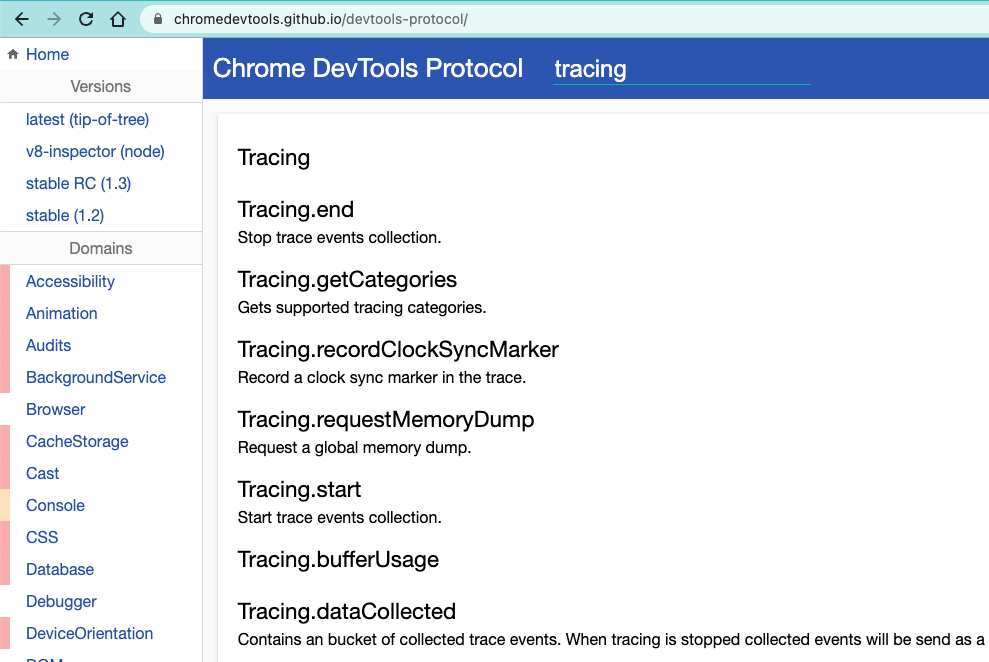
Task: Click 'Gets supported tracing categories.' description
Action: [361, 308]
